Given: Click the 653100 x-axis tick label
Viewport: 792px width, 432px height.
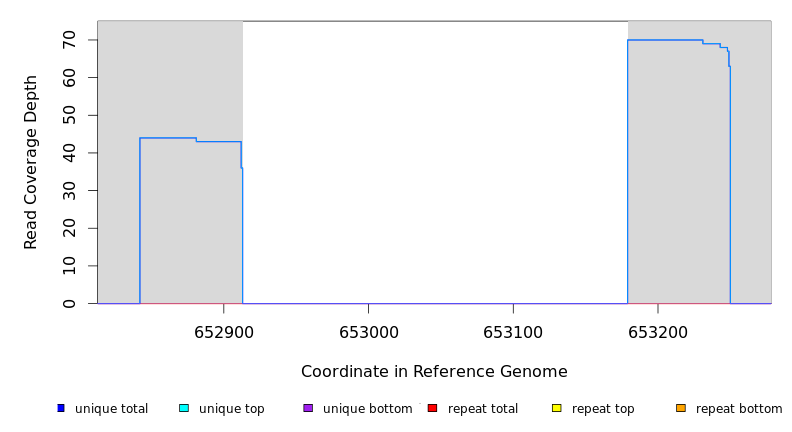Looking at the screenshot, I should [513, 332].
